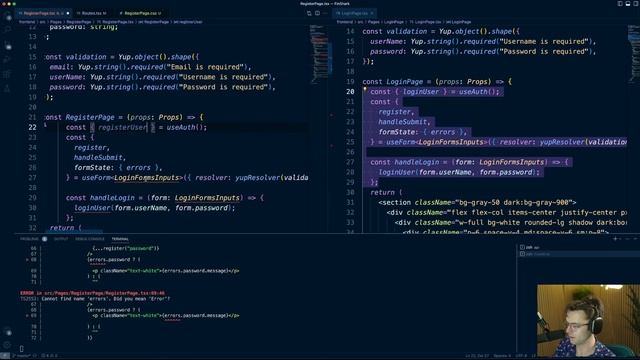
Task: Click 'useAuth' on line 20 of right editor
Action: tap(473, 91)
